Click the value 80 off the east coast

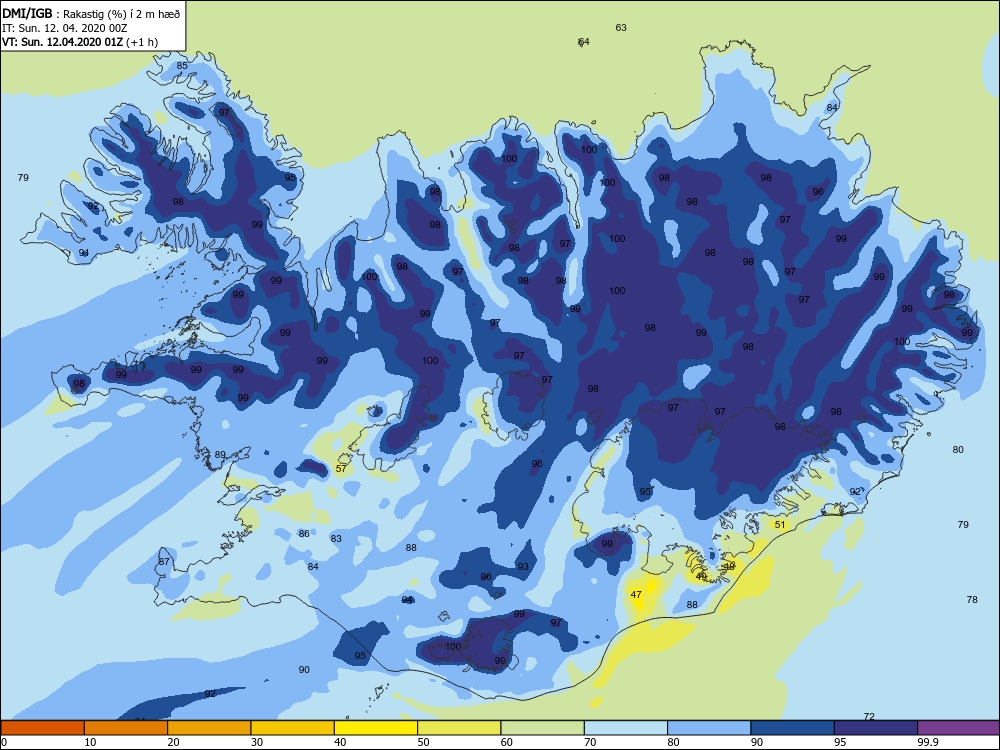pyautogui.click(x=958, y=450)
